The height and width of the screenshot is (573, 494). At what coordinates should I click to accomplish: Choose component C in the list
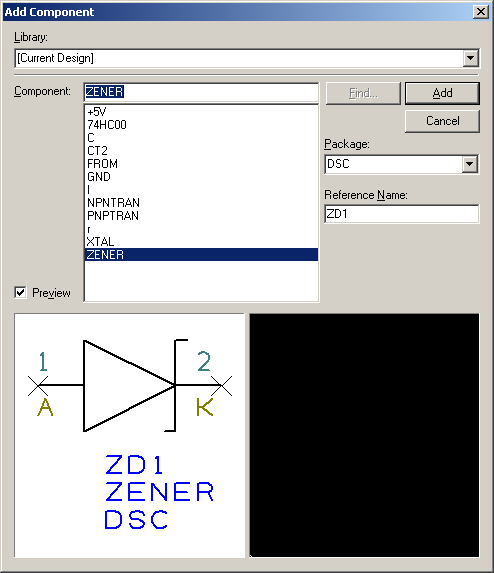click(x=201, y=138)
